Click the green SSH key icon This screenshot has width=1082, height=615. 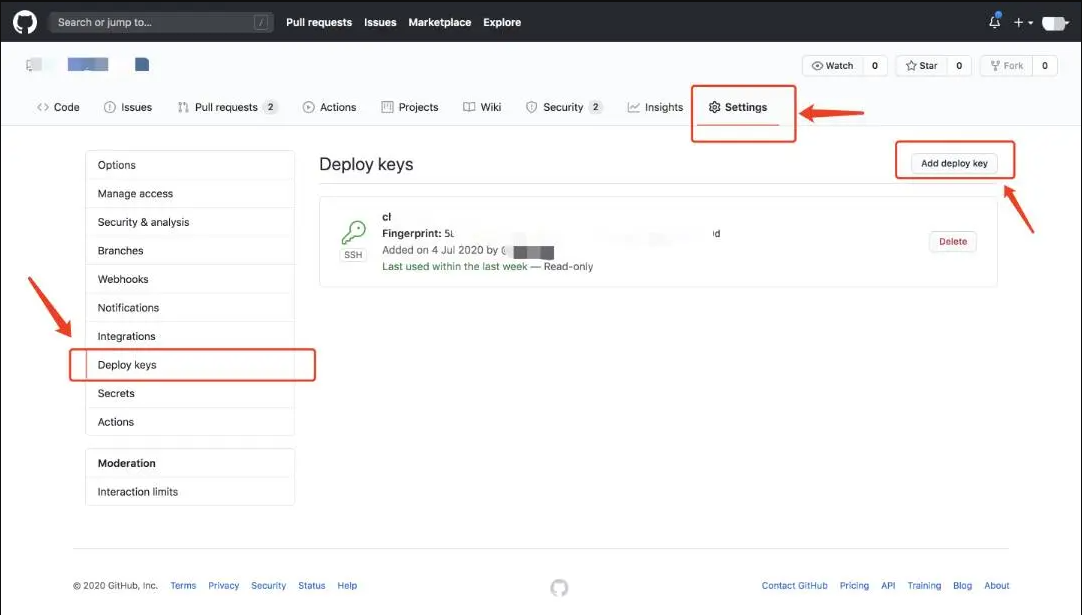353,233
